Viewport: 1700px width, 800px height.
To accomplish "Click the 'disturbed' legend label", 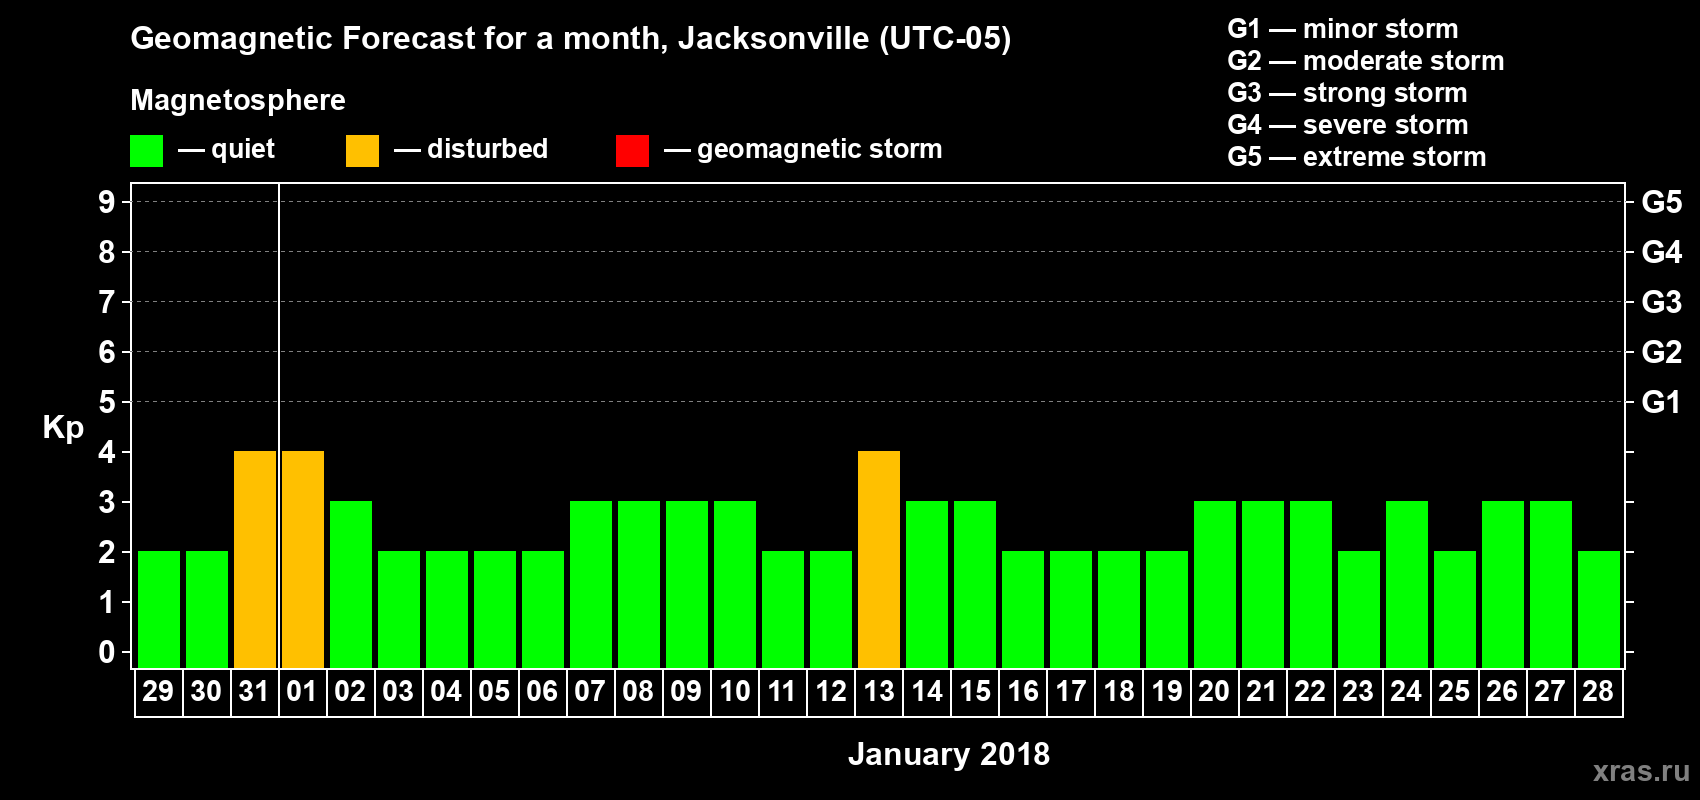I will 488,149.
